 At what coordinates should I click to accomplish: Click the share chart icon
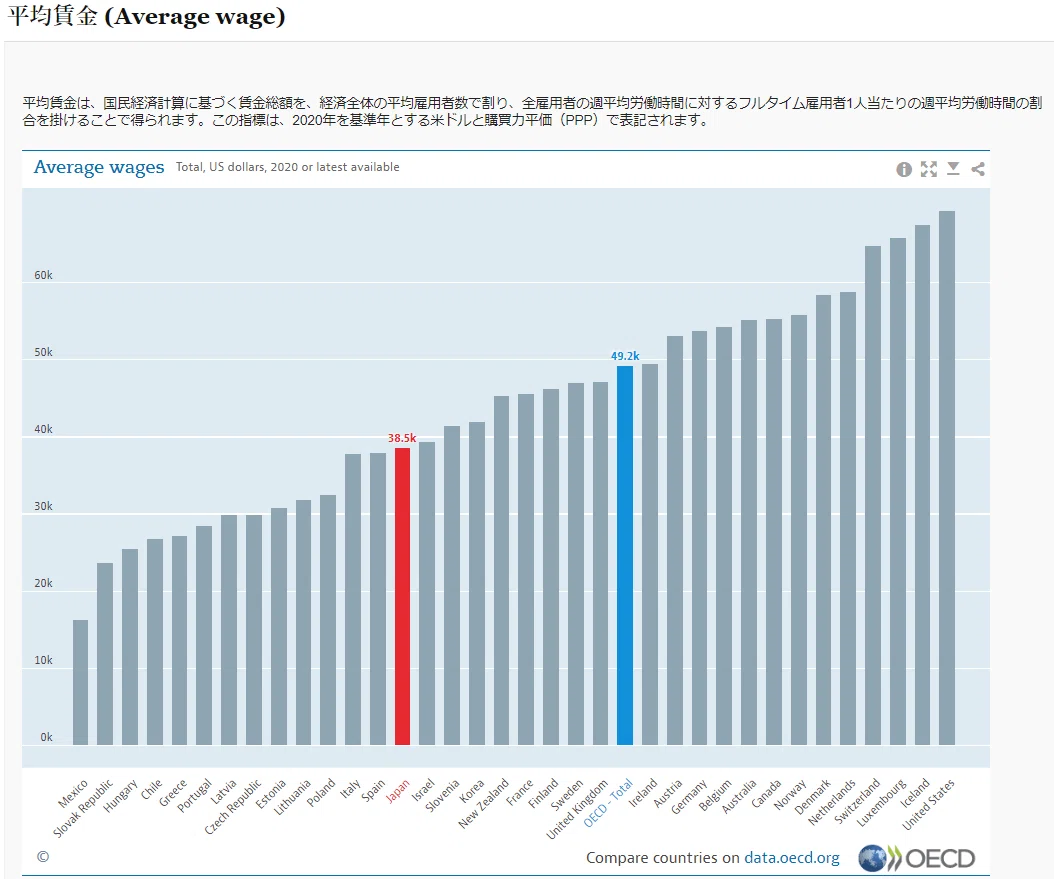click(978, 169)
